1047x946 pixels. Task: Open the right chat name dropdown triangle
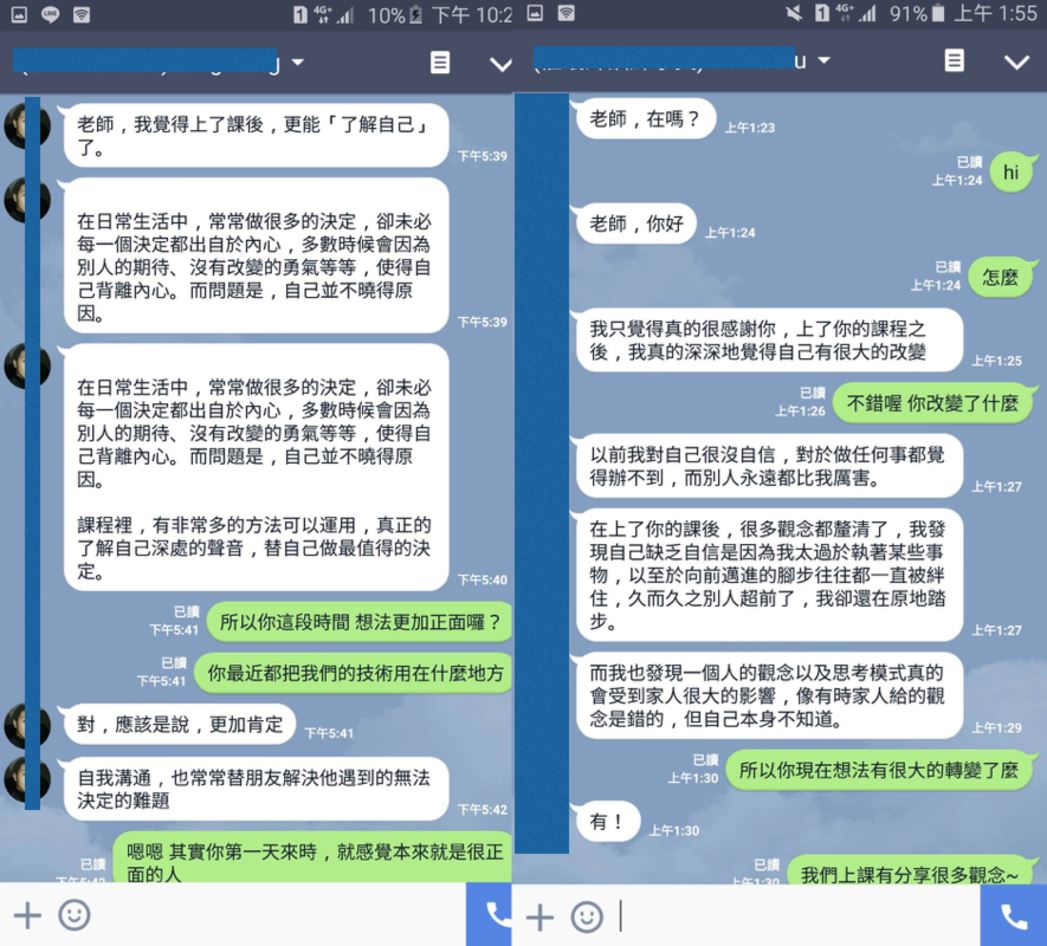pos(824,61)
